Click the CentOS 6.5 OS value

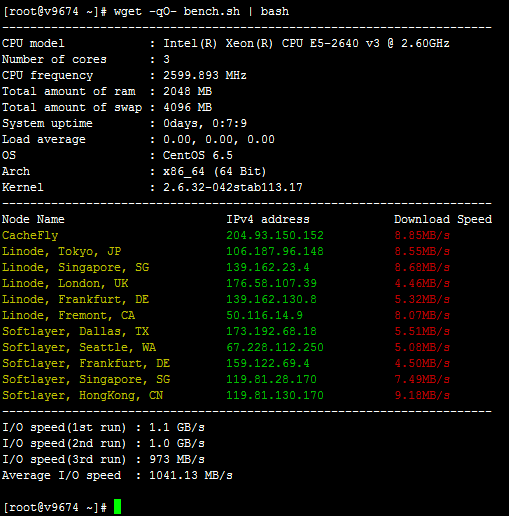198,155
